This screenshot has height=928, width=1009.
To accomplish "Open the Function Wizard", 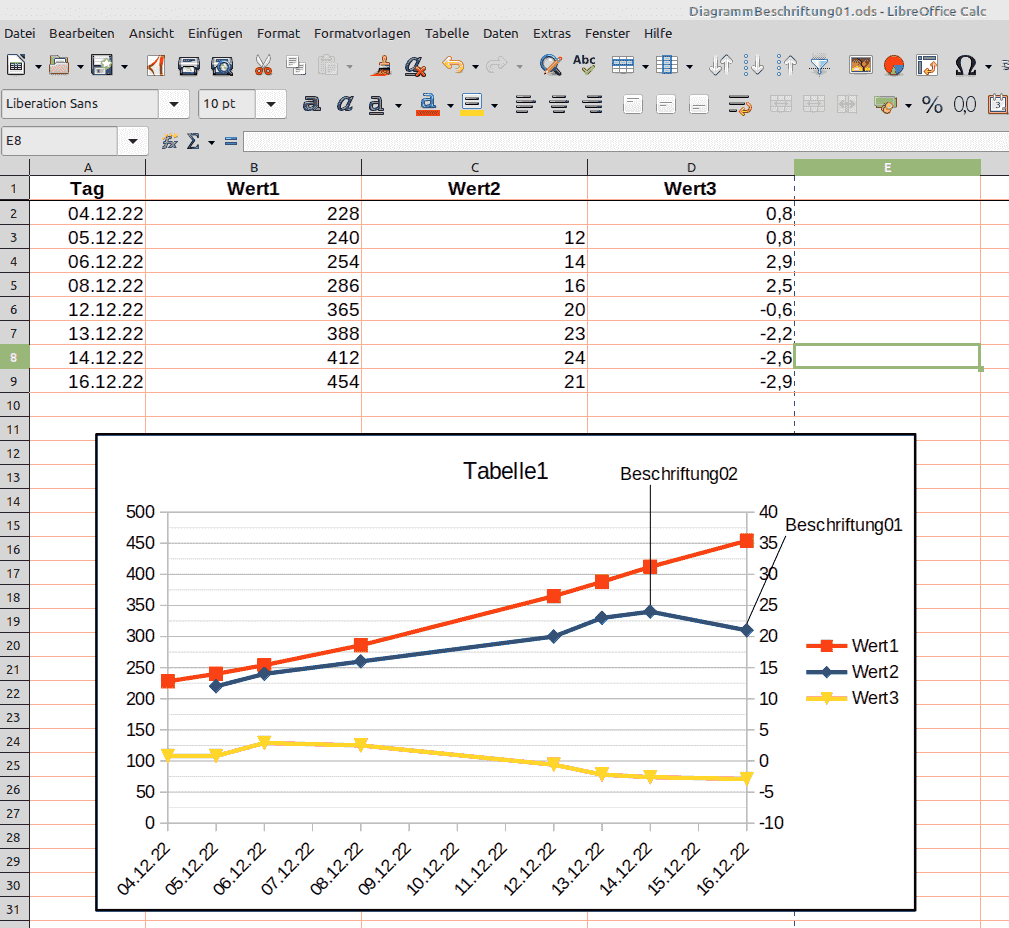I will (x=170, y=141).
